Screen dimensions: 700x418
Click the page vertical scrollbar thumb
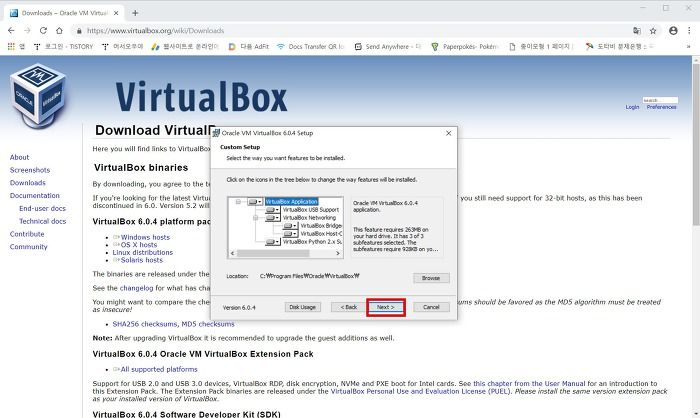[x=696, y=145]
